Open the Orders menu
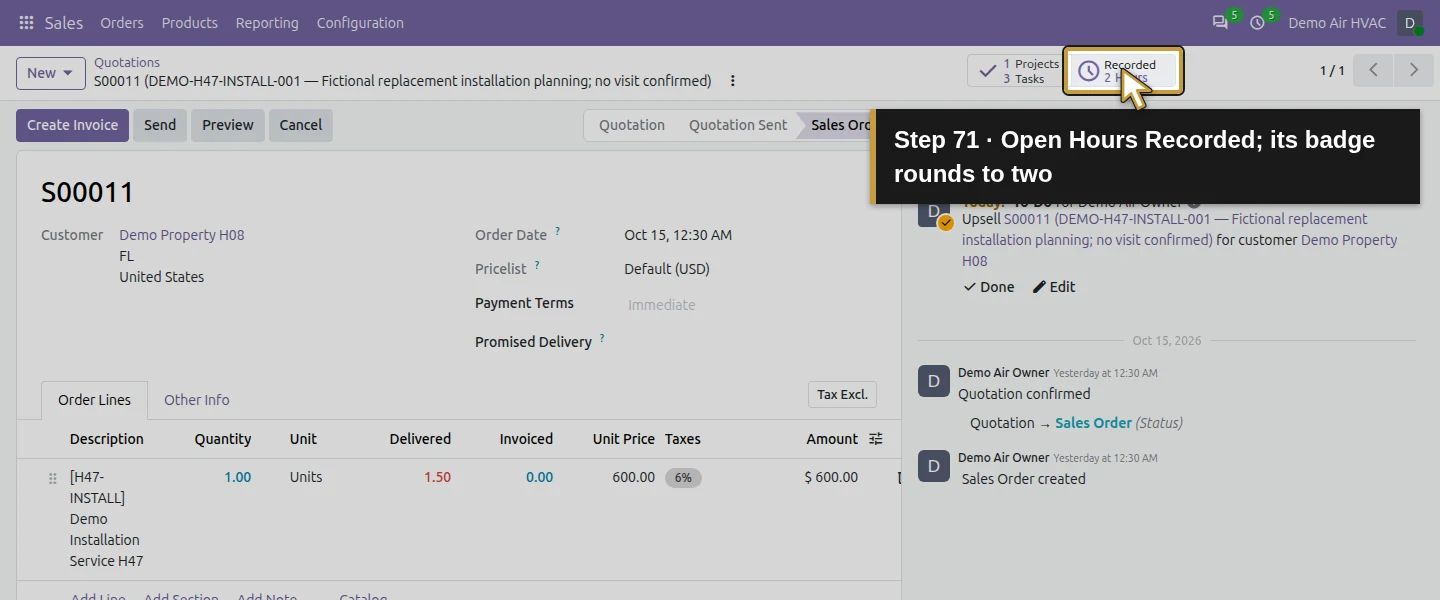 (122, 23)
